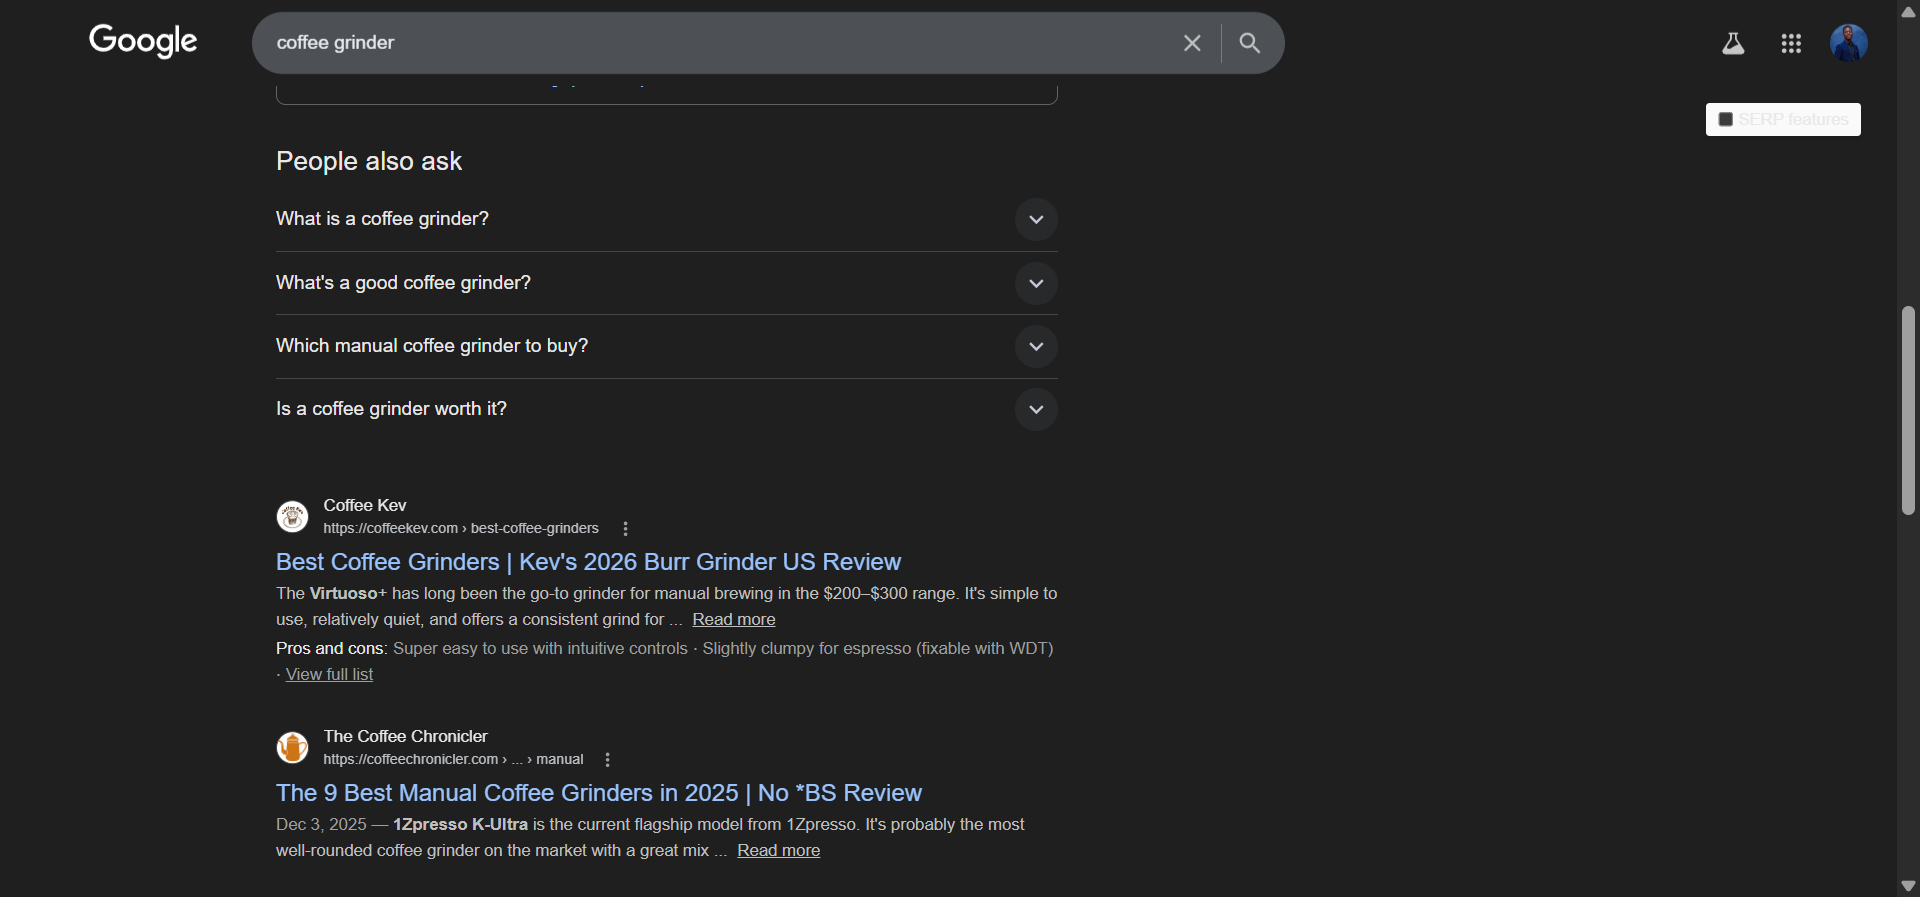Click 'The Coffee Chronicler' site name
Viewport: 1920px width, 897px height.
pos(405,737)
